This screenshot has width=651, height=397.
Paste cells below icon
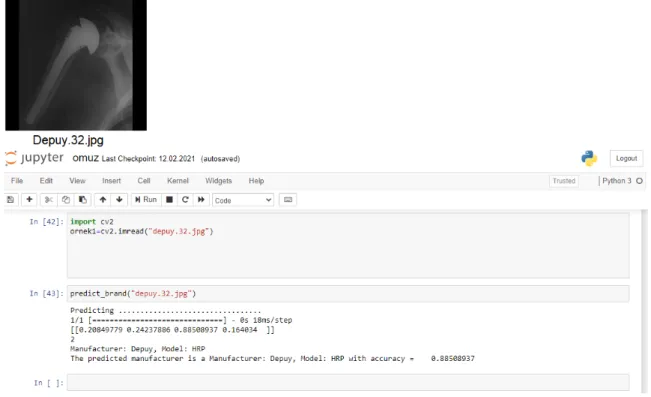83,200
